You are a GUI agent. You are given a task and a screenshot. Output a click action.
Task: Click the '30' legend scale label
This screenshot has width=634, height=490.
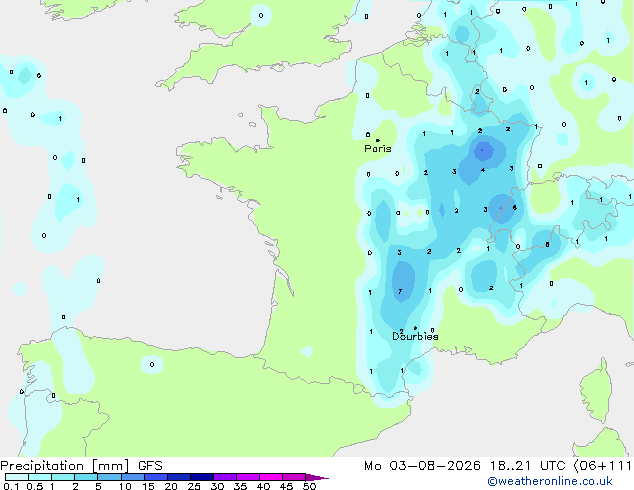click(218, 486)
